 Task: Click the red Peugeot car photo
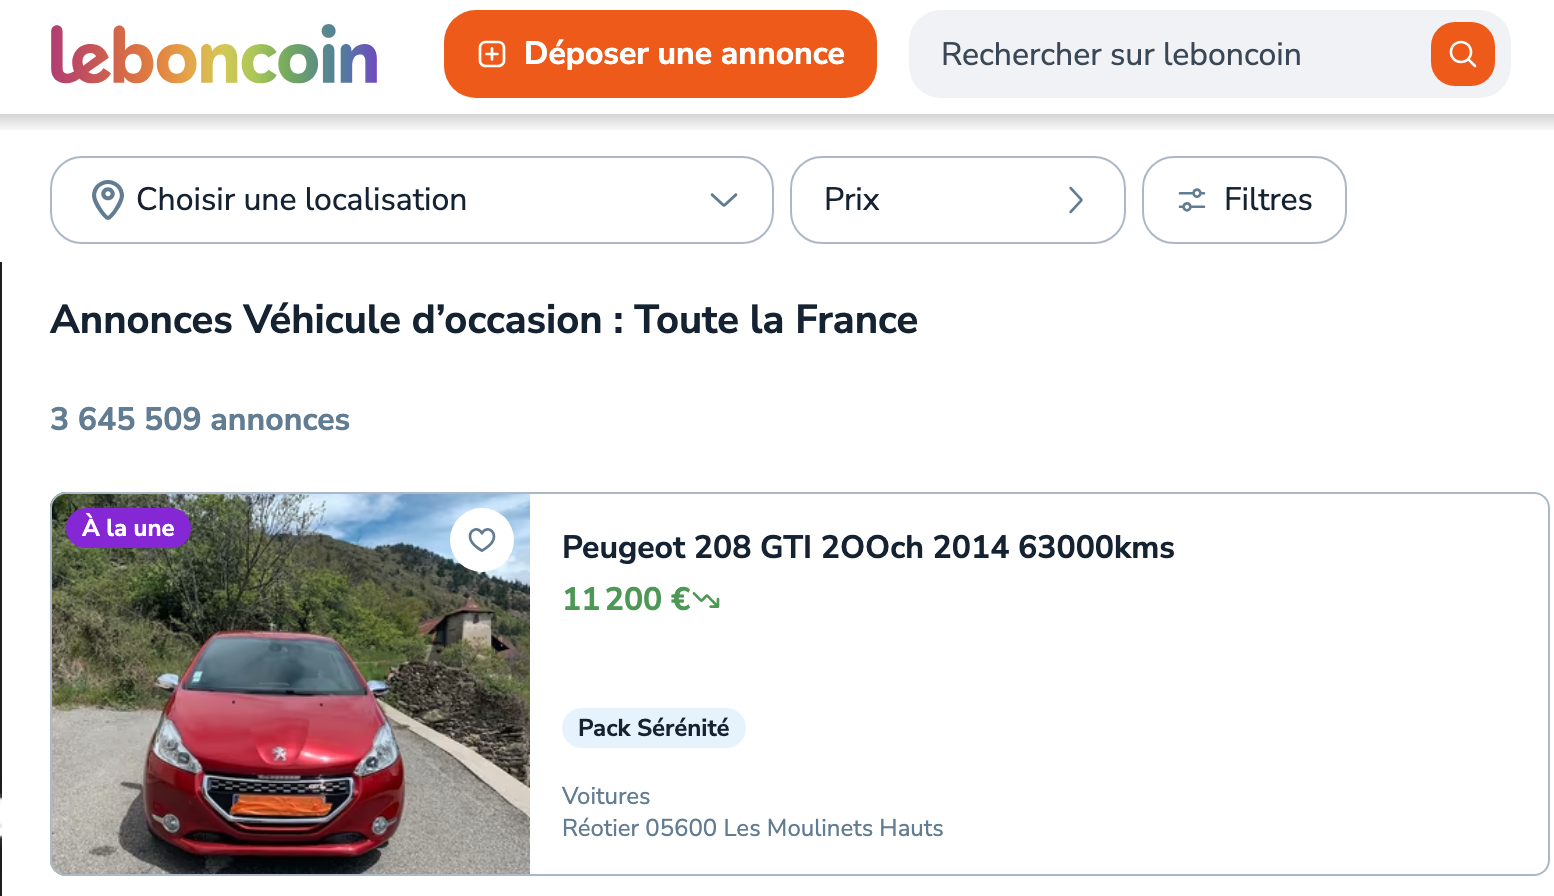click(x=290, y=720)
